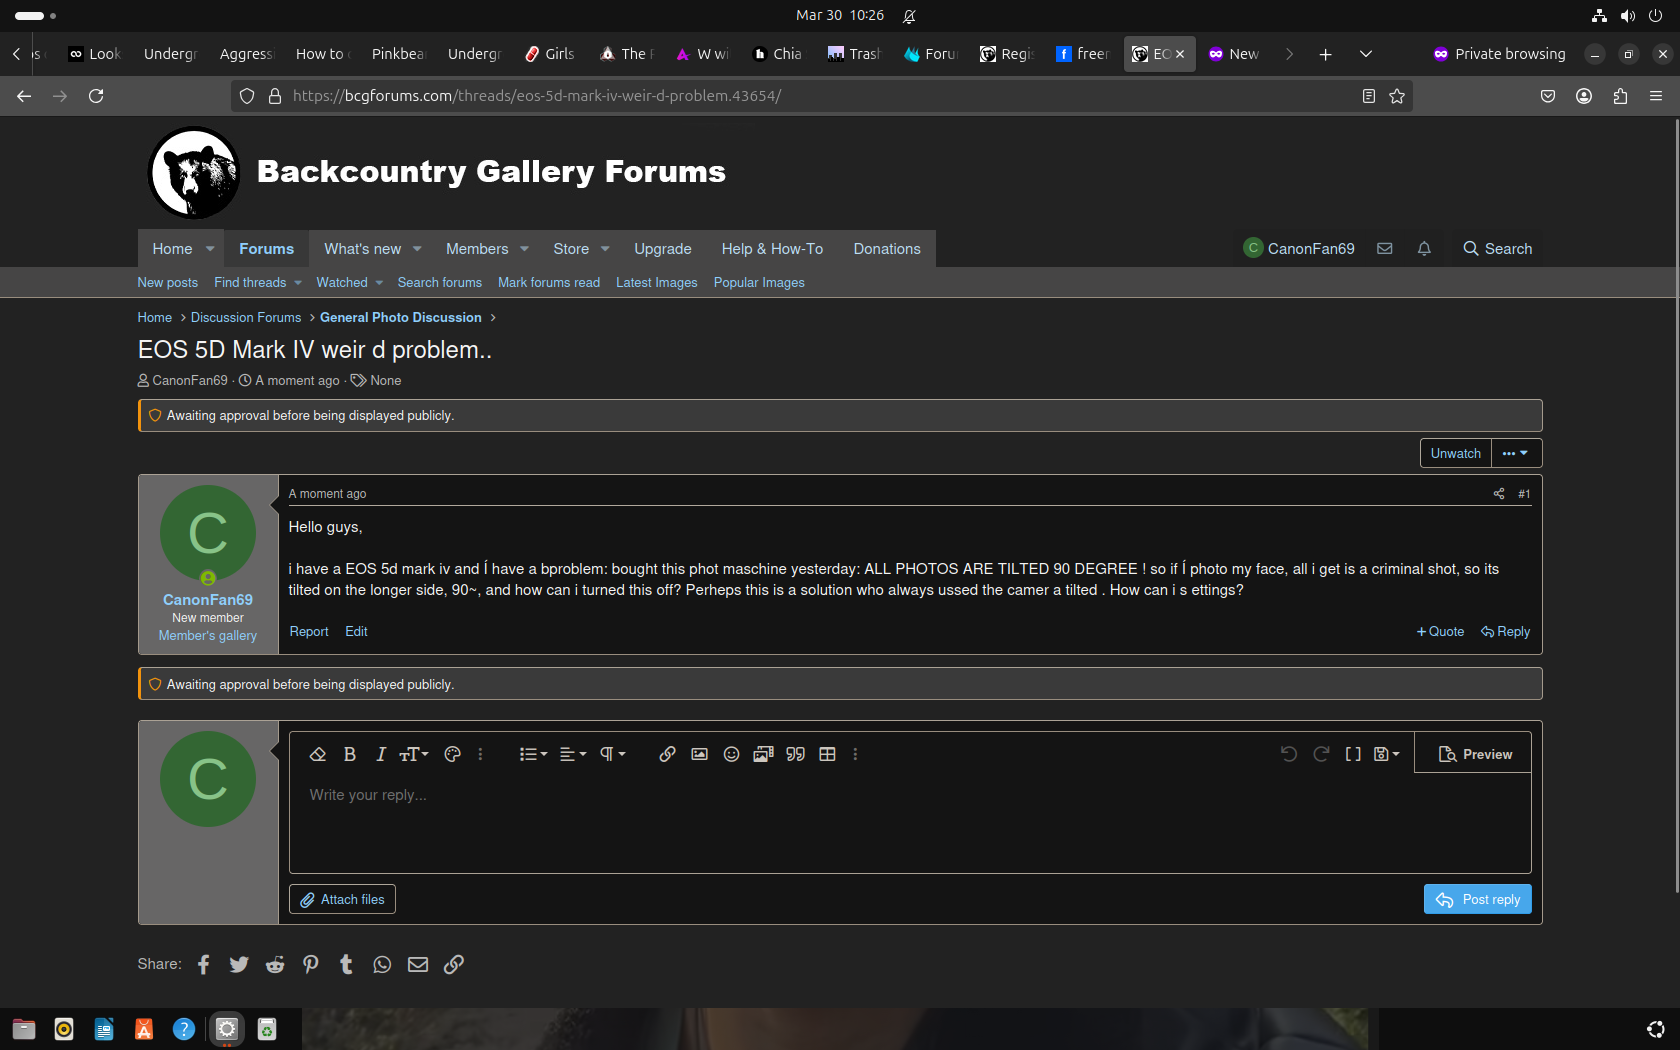Open the media gallery embed tool
The width and height of the screenshot is (1680, 1050).
tap(763, 754)
